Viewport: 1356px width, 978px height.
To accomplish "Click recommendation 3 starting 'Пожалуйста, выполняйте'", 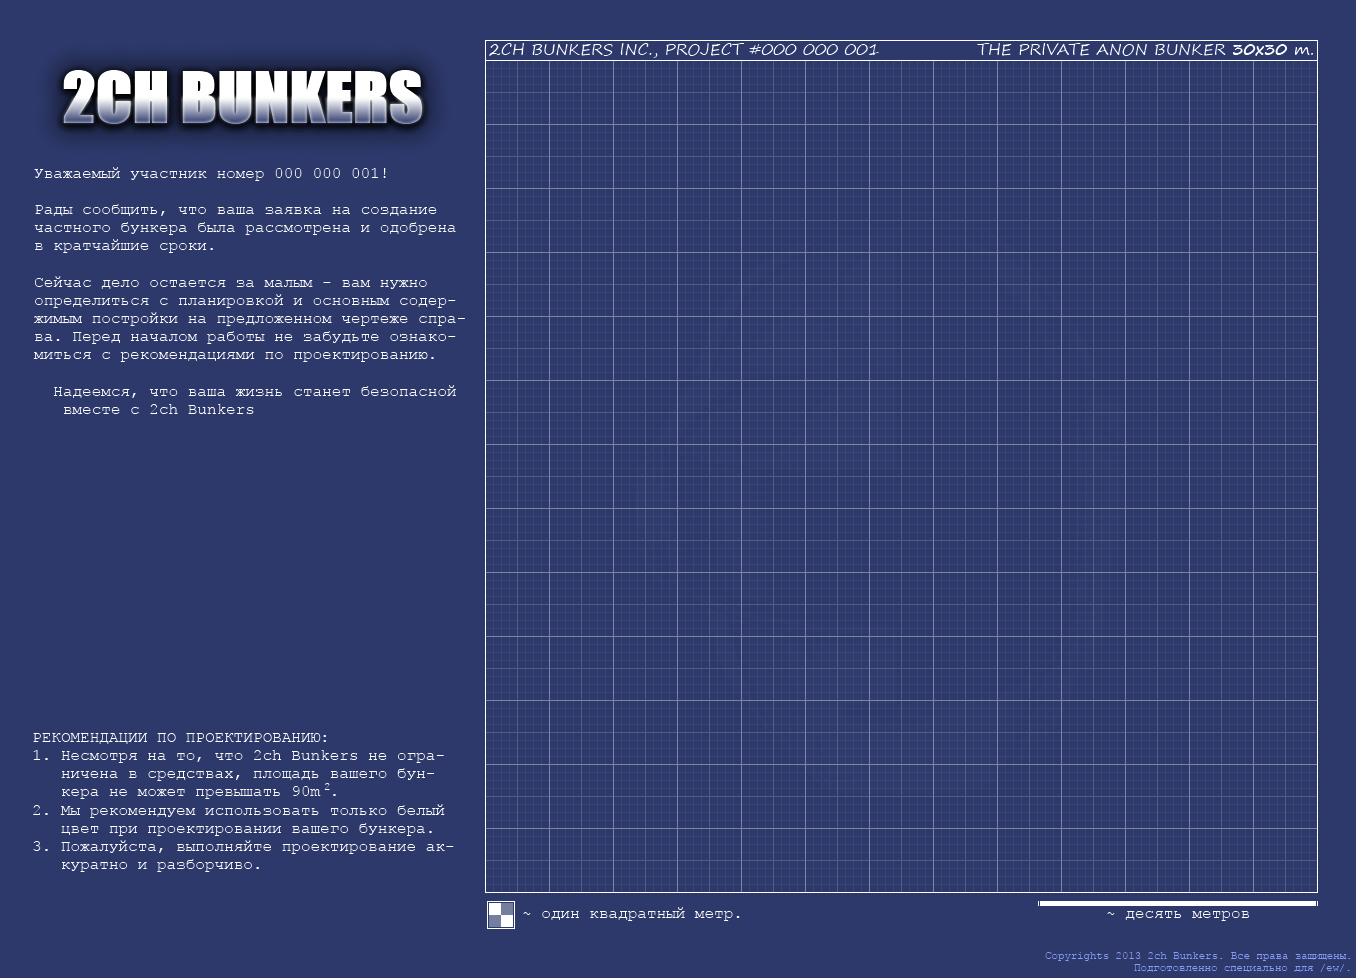I will pos(243,856).
